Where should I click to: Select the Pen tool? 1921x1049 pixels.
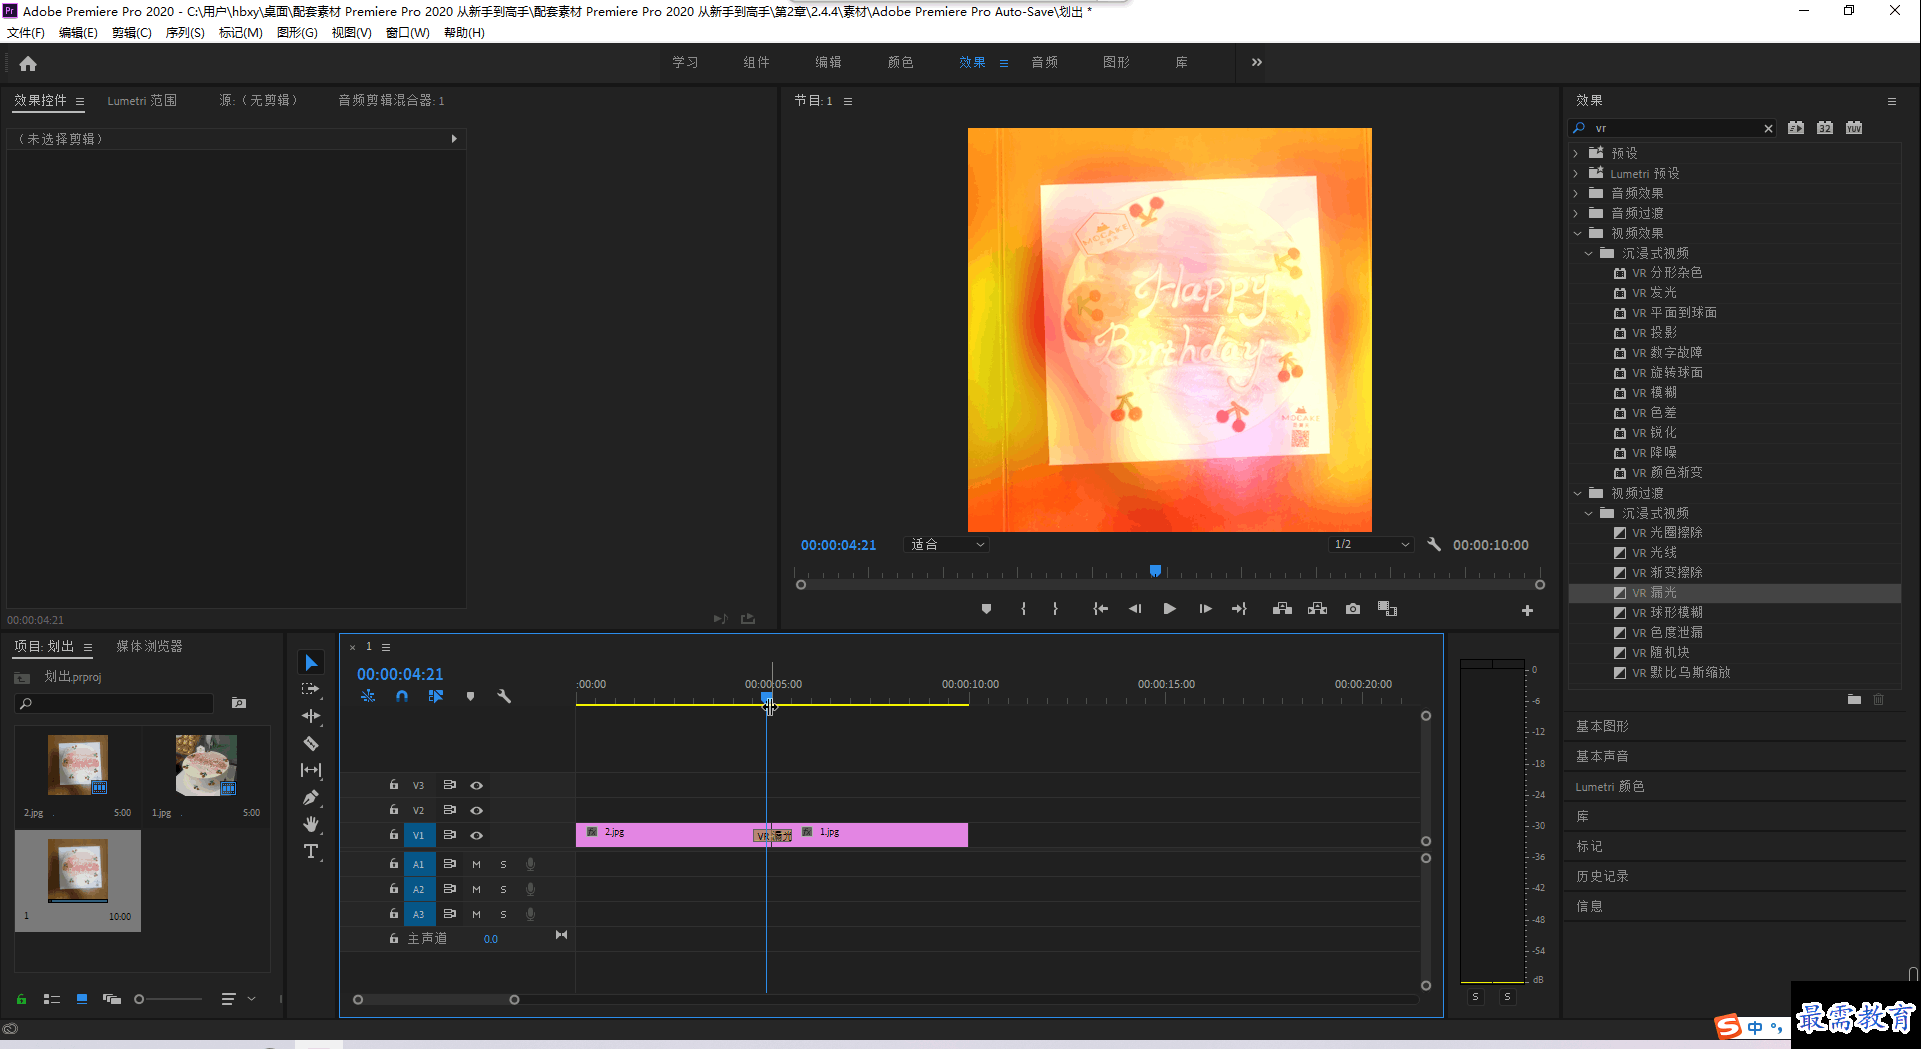click(x=311, y=797)
